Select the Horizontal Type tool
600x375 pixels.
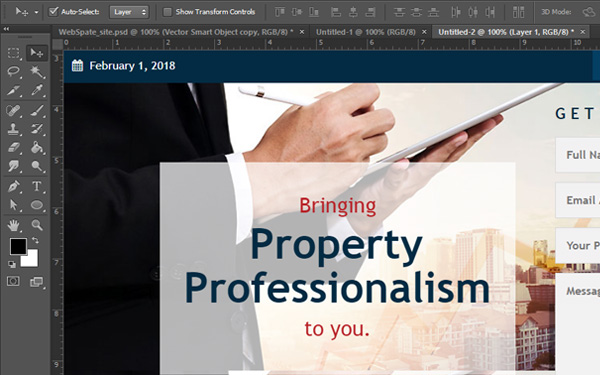pyautogui.click(x=37, y=186)
